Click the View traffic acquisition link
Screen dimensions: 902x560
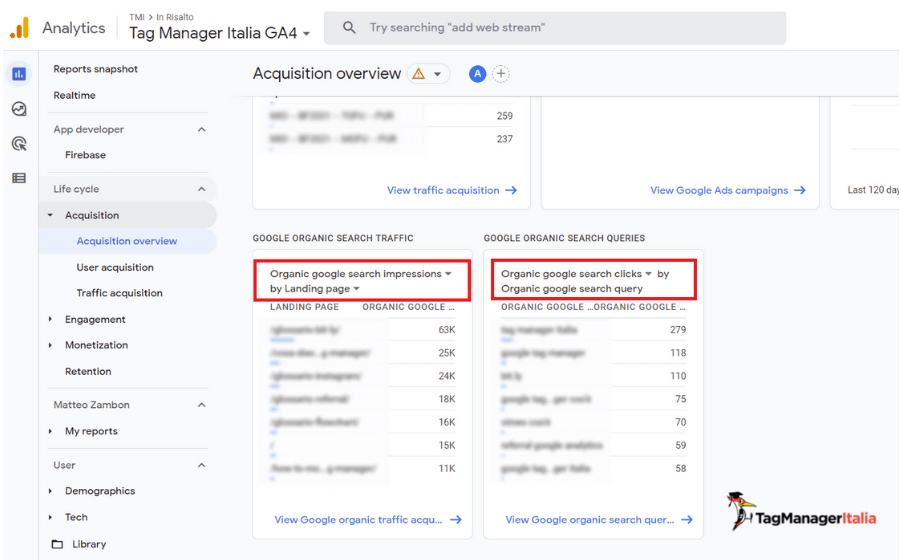[443, 191]
